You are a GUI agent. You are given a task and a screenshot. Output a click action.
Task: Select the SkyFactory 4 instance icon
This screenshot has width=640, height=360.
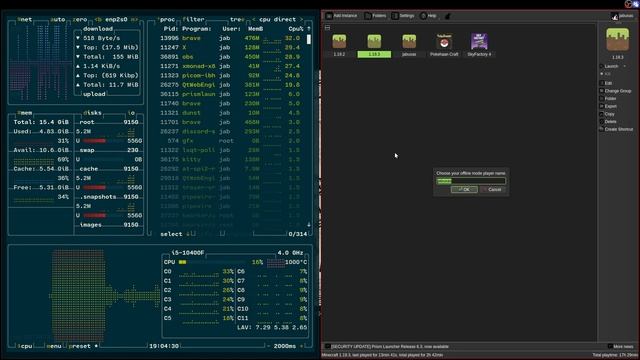[479, 41]
